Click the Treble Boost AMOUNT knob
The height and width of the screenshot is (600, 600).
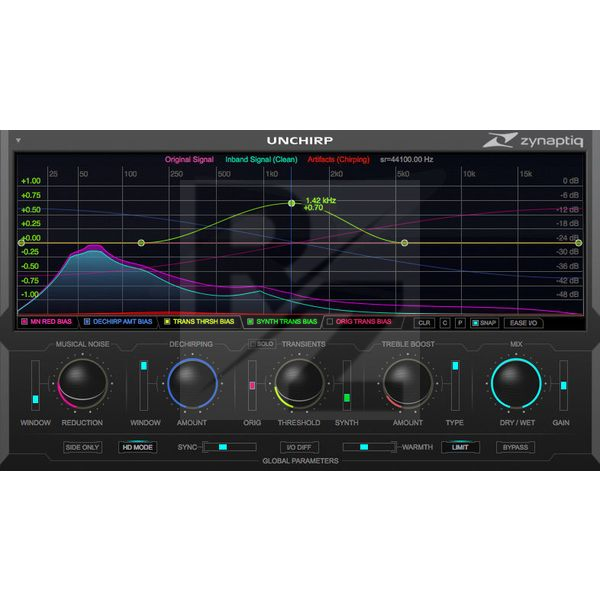pyautogui.click(x=408, y=384)
